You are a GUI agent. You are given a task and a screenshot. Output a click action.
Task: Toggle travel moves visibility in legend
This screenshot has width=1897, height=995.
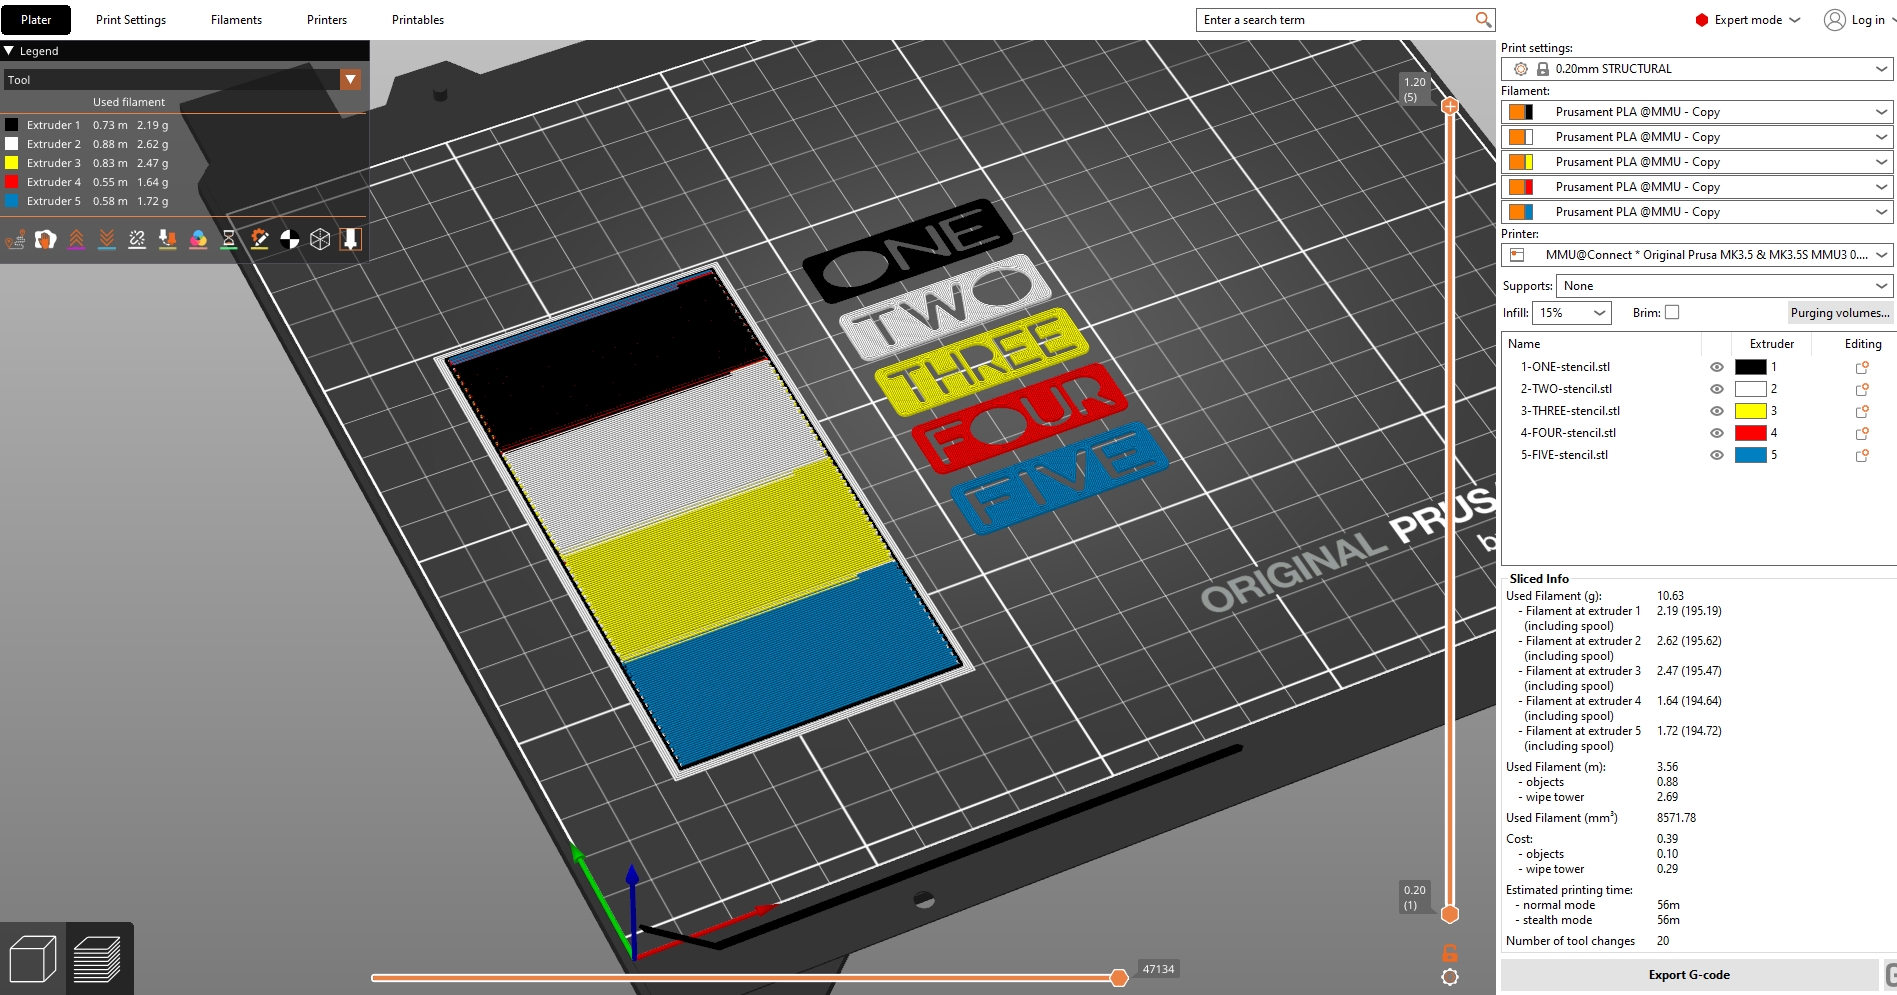click(x=15, y=240)
